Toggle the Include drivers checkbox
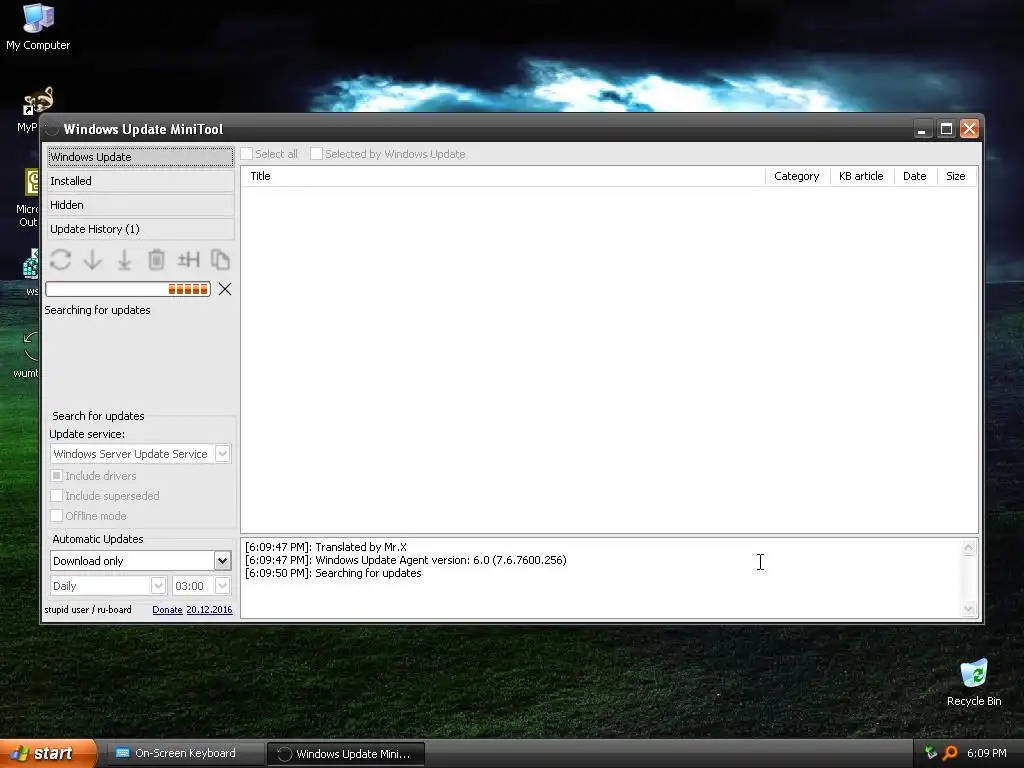Screen dimensions: 1024x768 (x=57, y=475)
